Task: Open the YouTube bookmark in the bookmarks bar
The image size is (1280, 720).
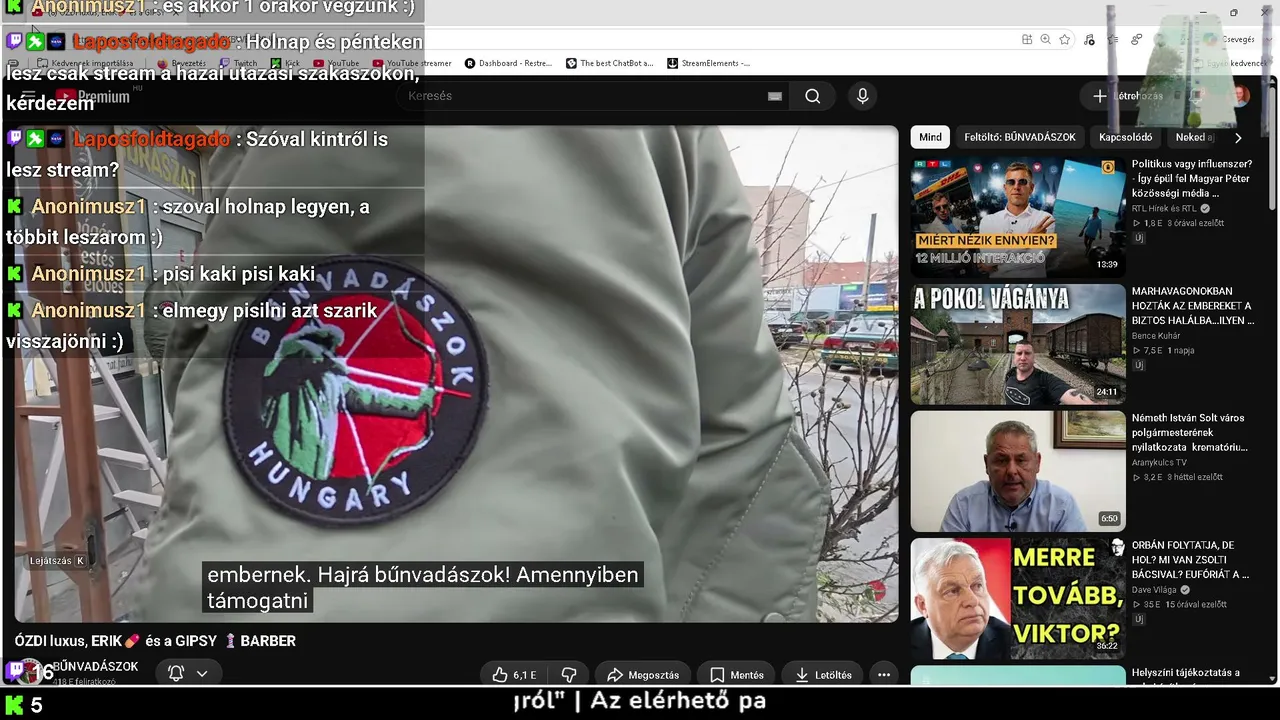Action: 337,63
